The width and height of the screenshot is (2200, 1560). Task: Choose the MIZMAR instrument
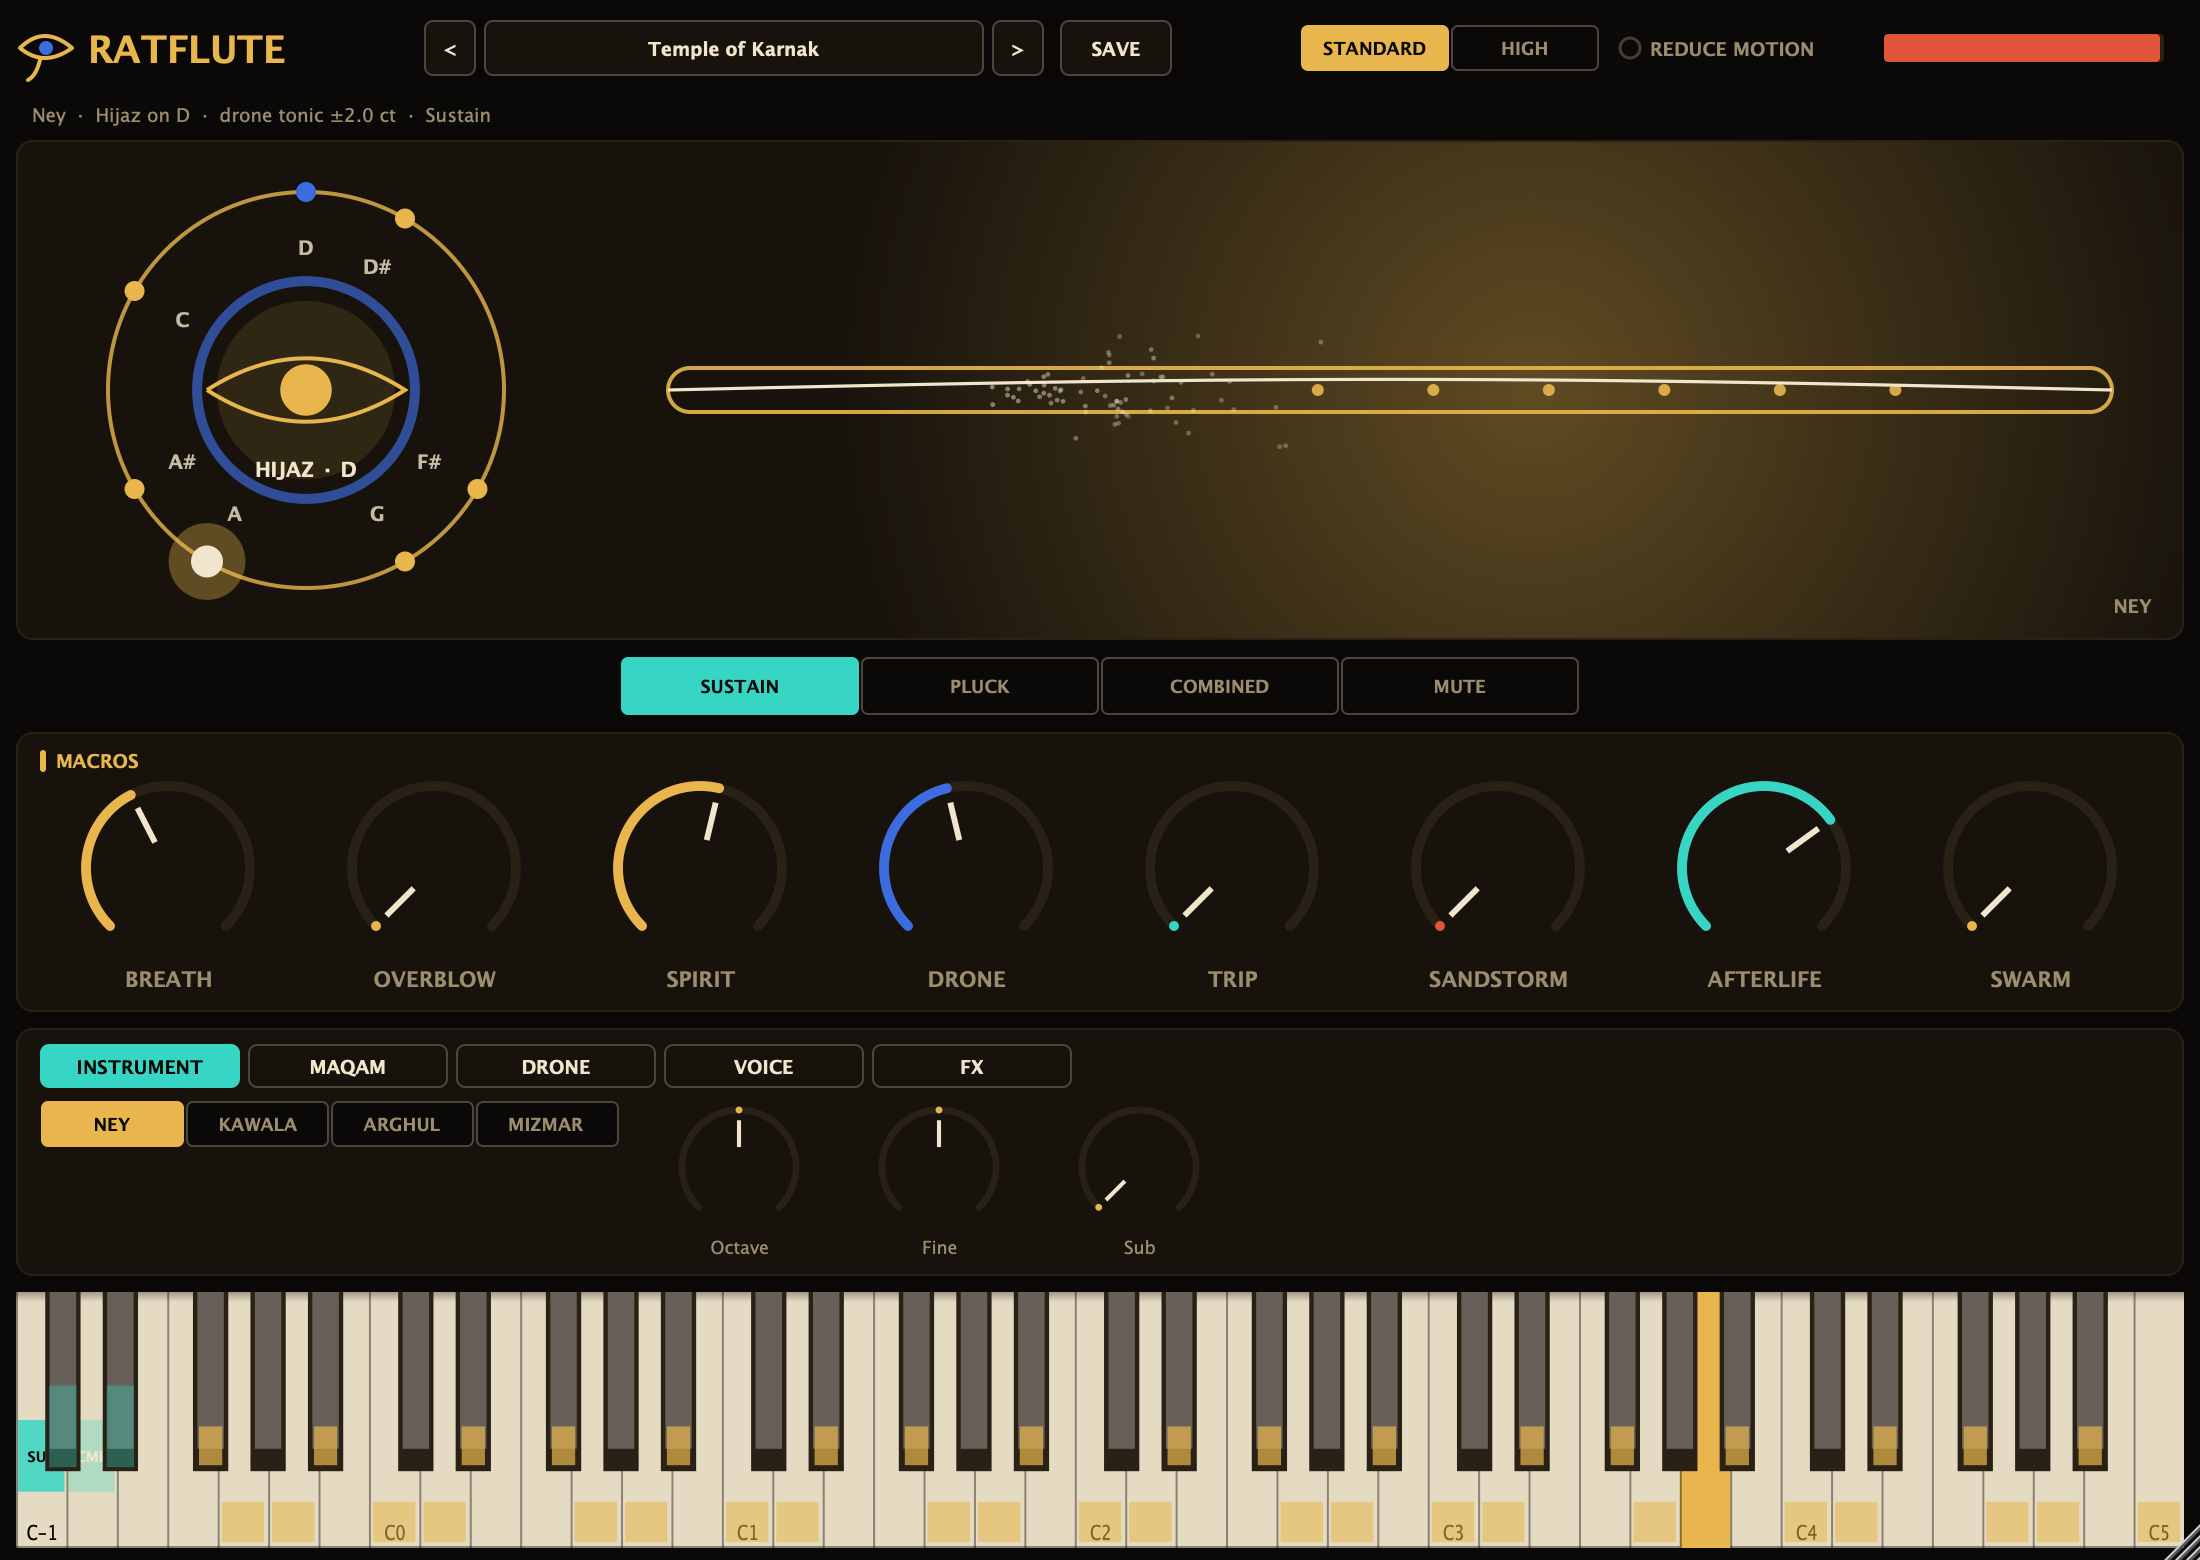[x=546, y=1124]
